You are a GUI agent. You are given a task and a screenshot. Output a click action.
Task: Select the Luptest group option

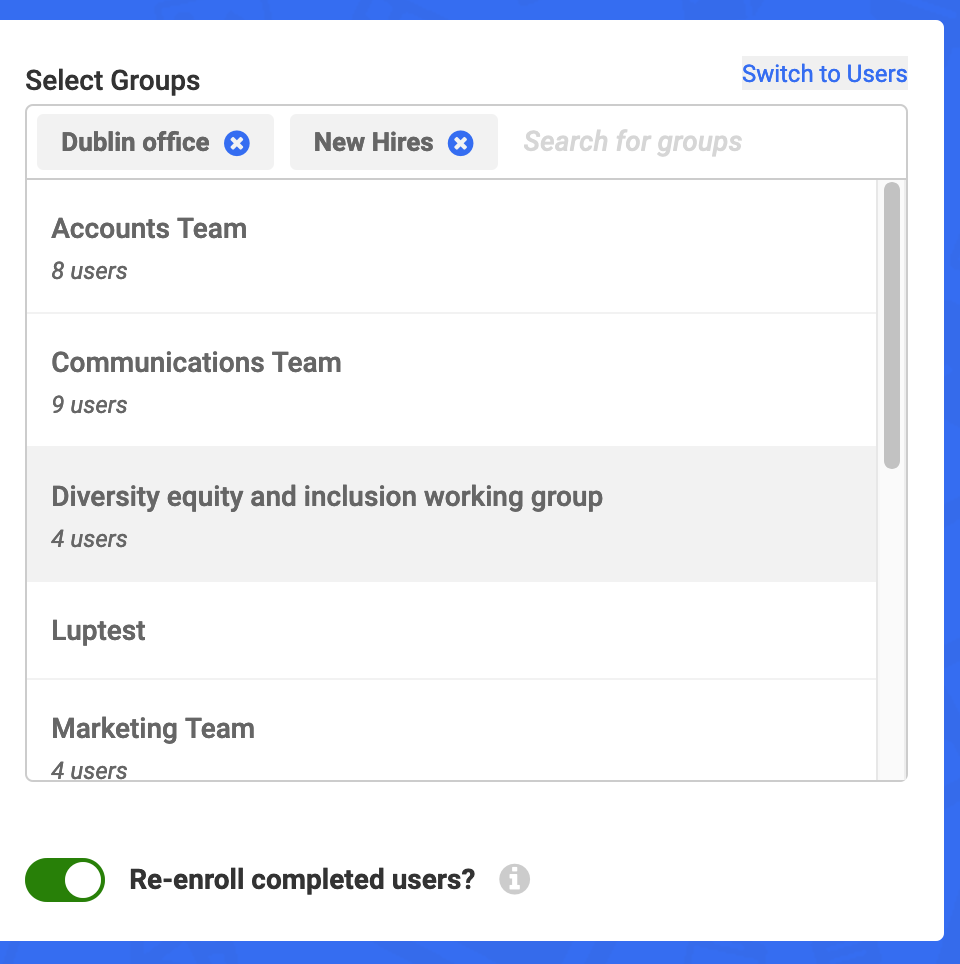(451, 630)
